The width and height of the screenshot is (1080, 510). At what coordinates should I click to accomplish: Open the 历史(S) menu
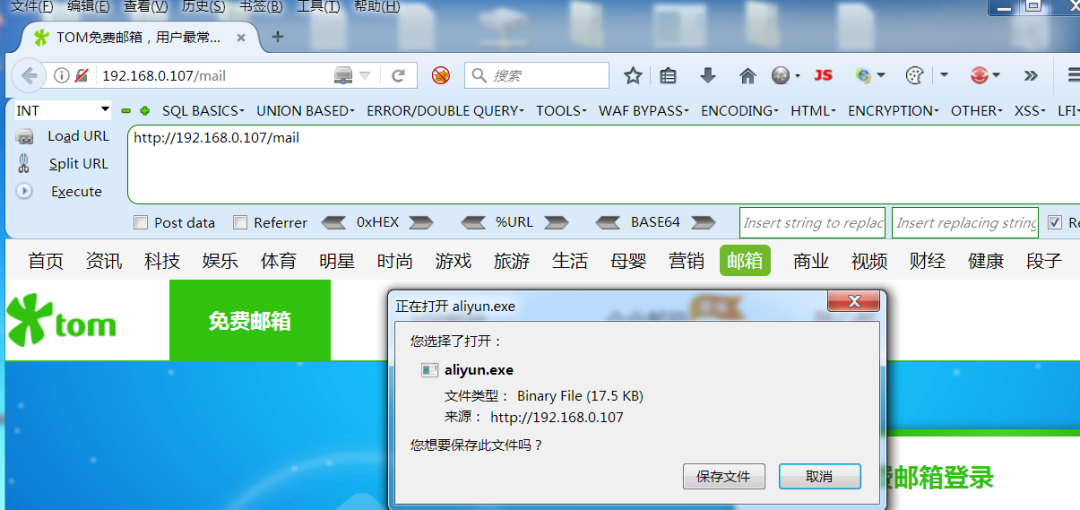[x=203, y=7]
